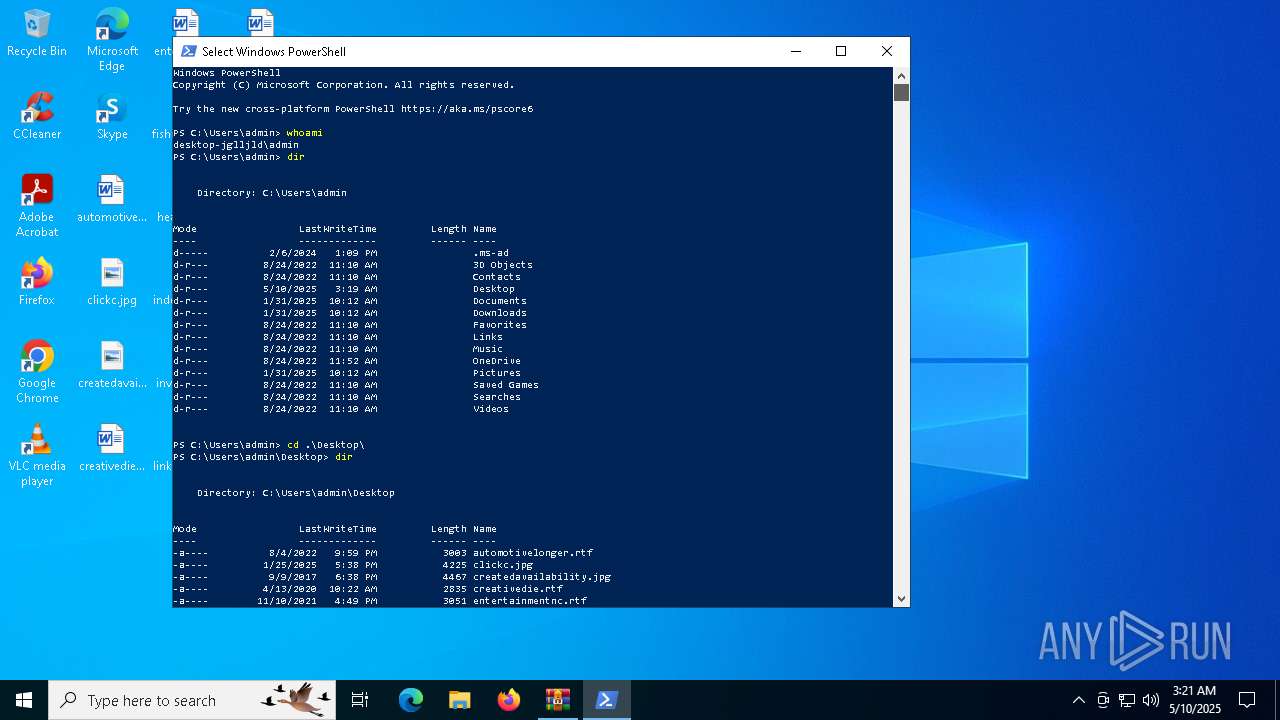Screen dimensions: 1280x720
Task: Open the Action Center notifications
Action: tap(1247, 700)
